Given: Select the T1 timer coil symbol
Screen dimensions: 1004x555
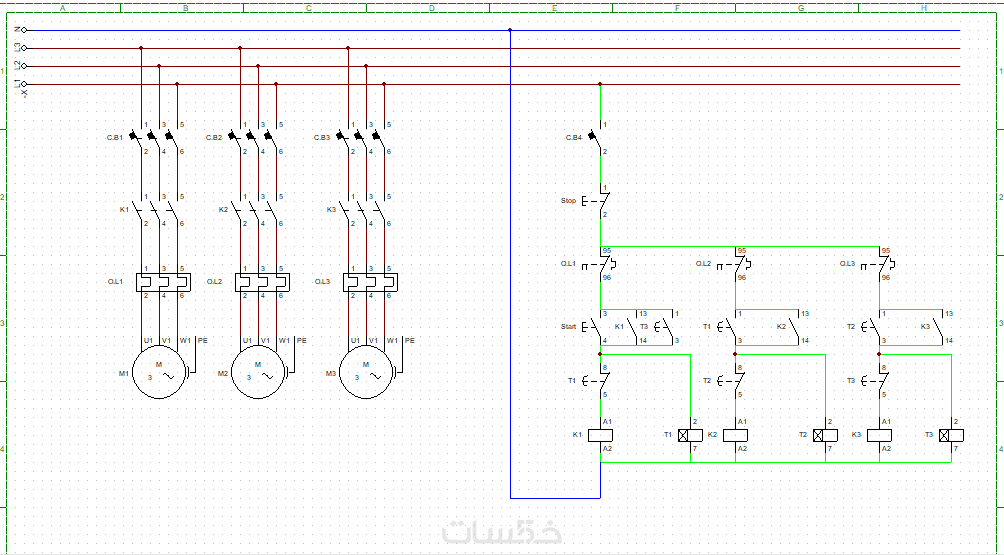Looking at the screenshot, I should coord(690,435).
